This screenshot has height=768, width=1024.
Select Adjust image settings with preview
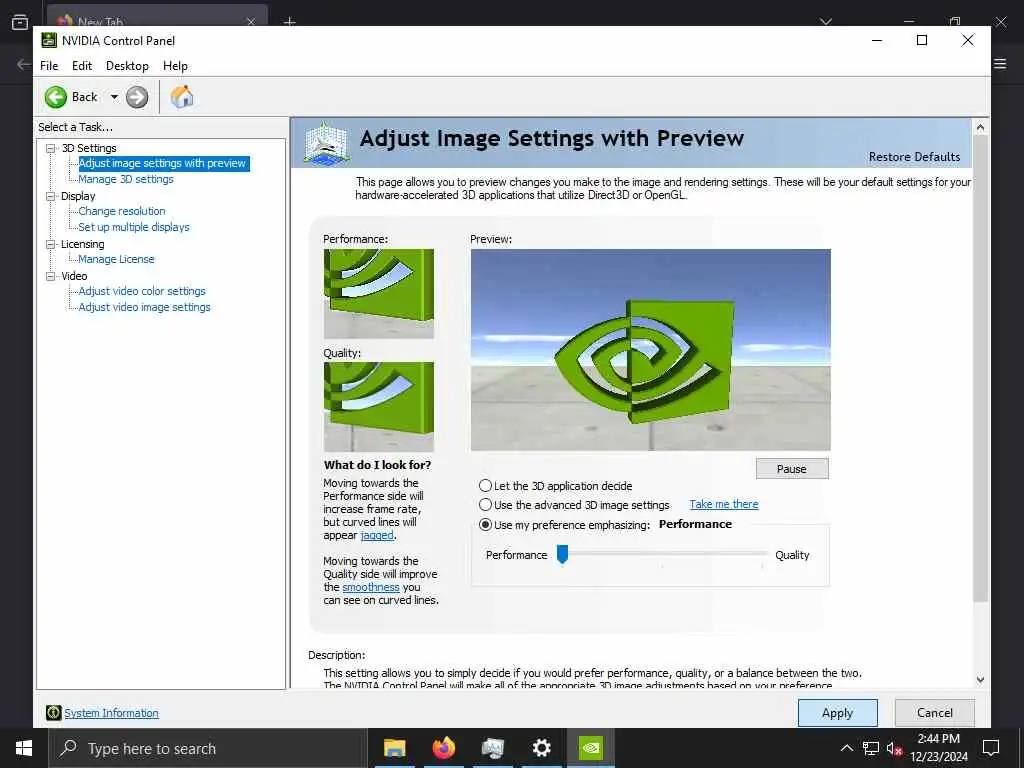point(162,163)
